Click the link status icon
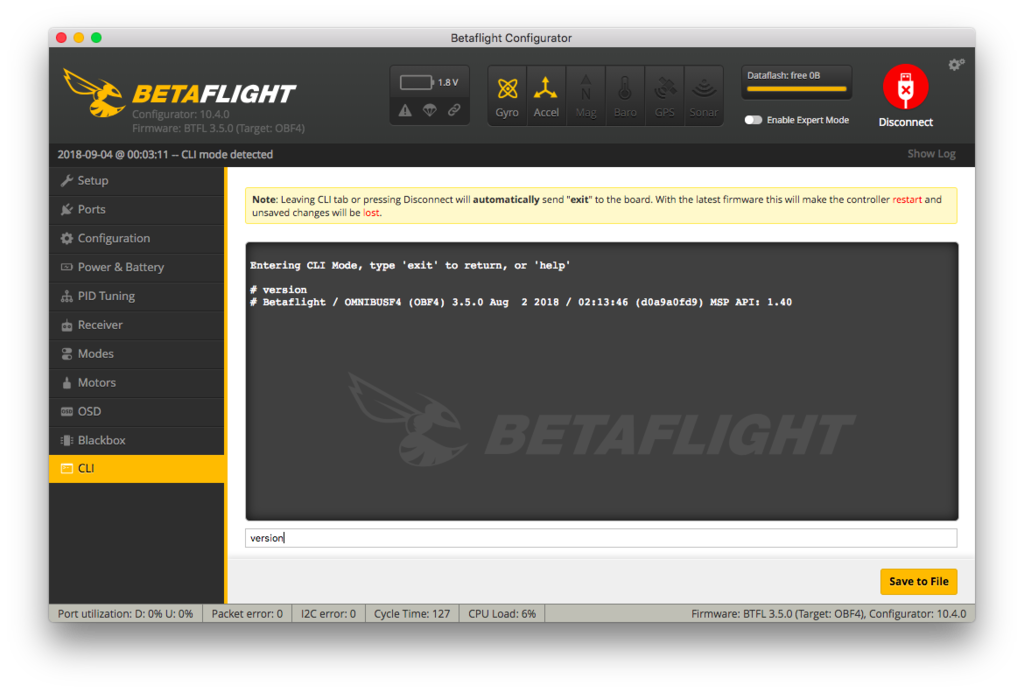The width and height of the screenshot is (1024, 692). pos(454,110)
